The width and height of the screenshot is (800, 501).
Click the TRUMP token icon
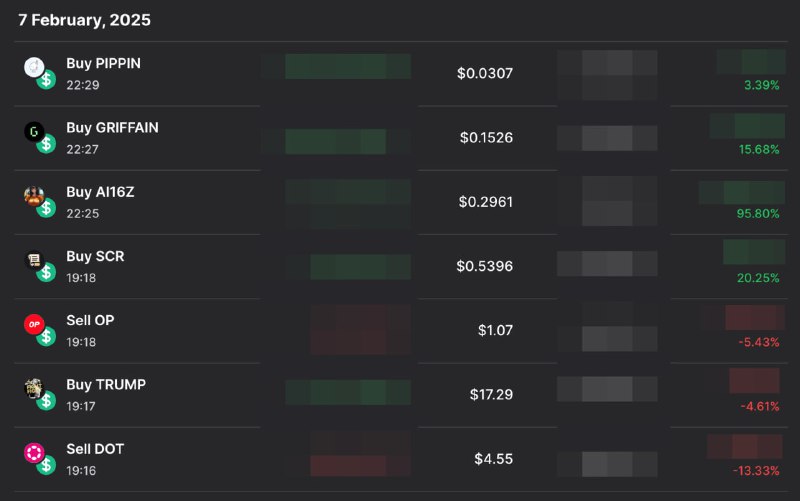[34, 389]
